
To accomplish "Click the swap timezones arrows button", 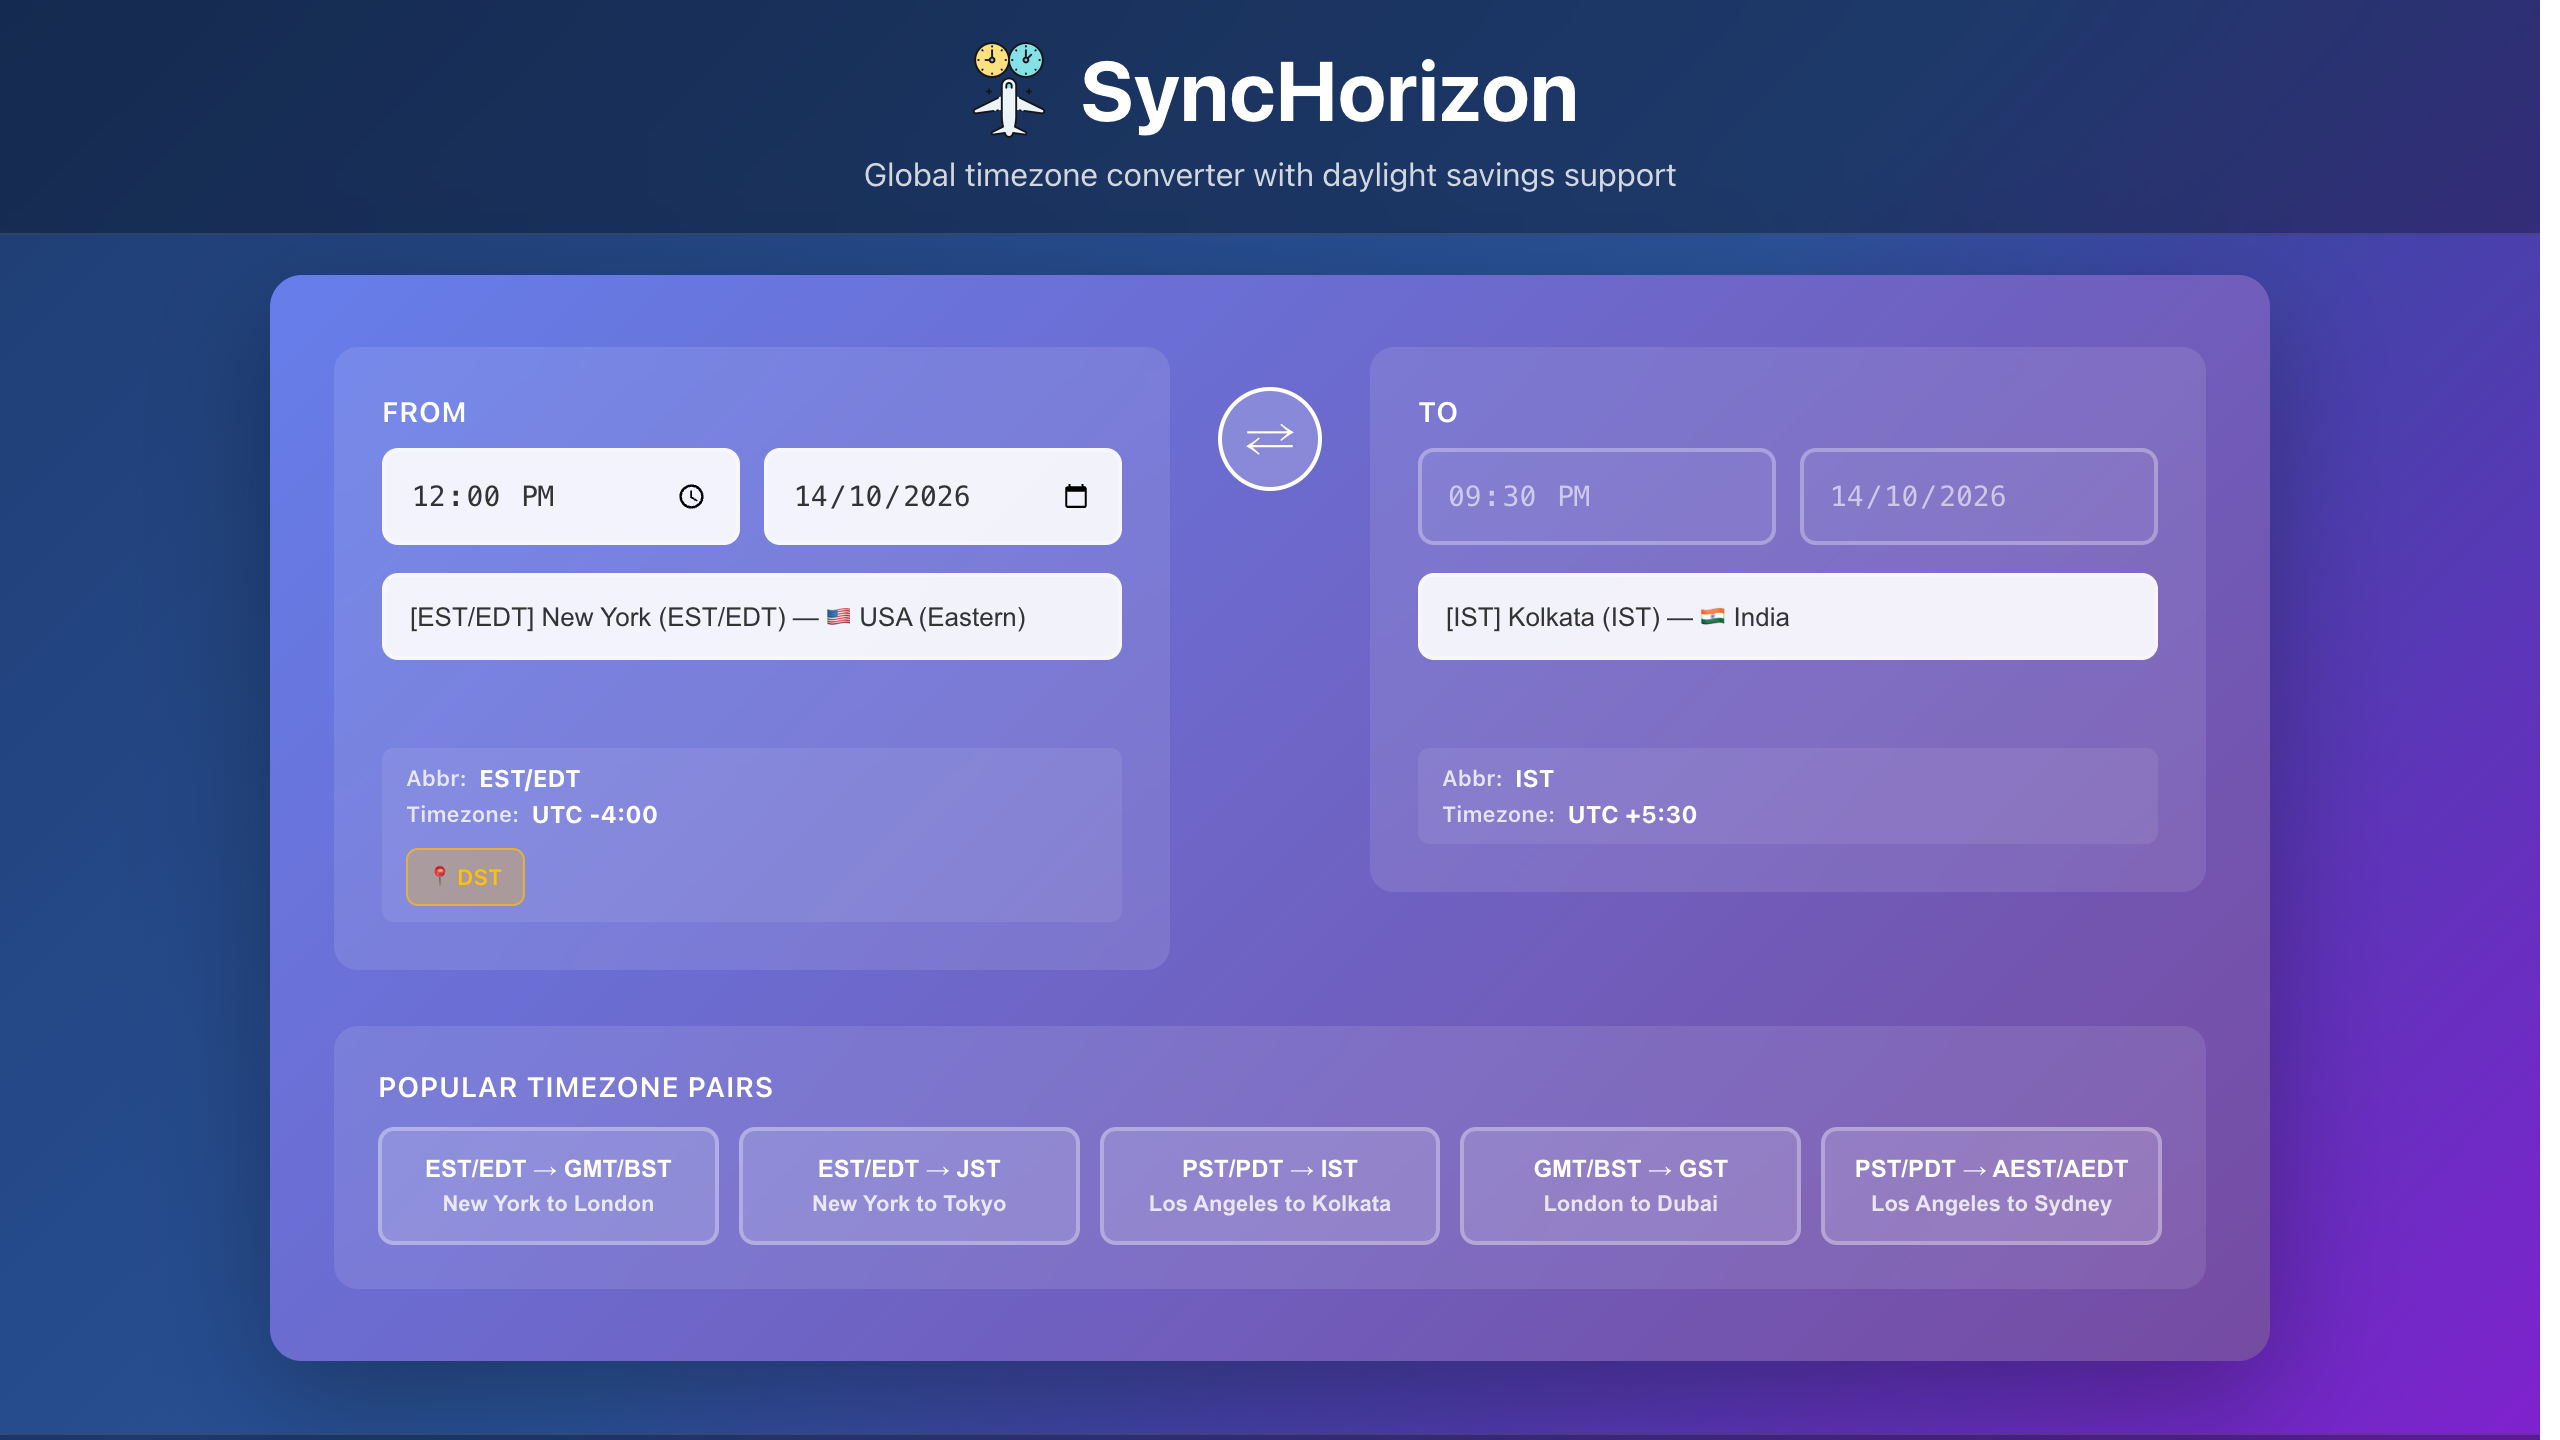I will [x=1269, y=439].
